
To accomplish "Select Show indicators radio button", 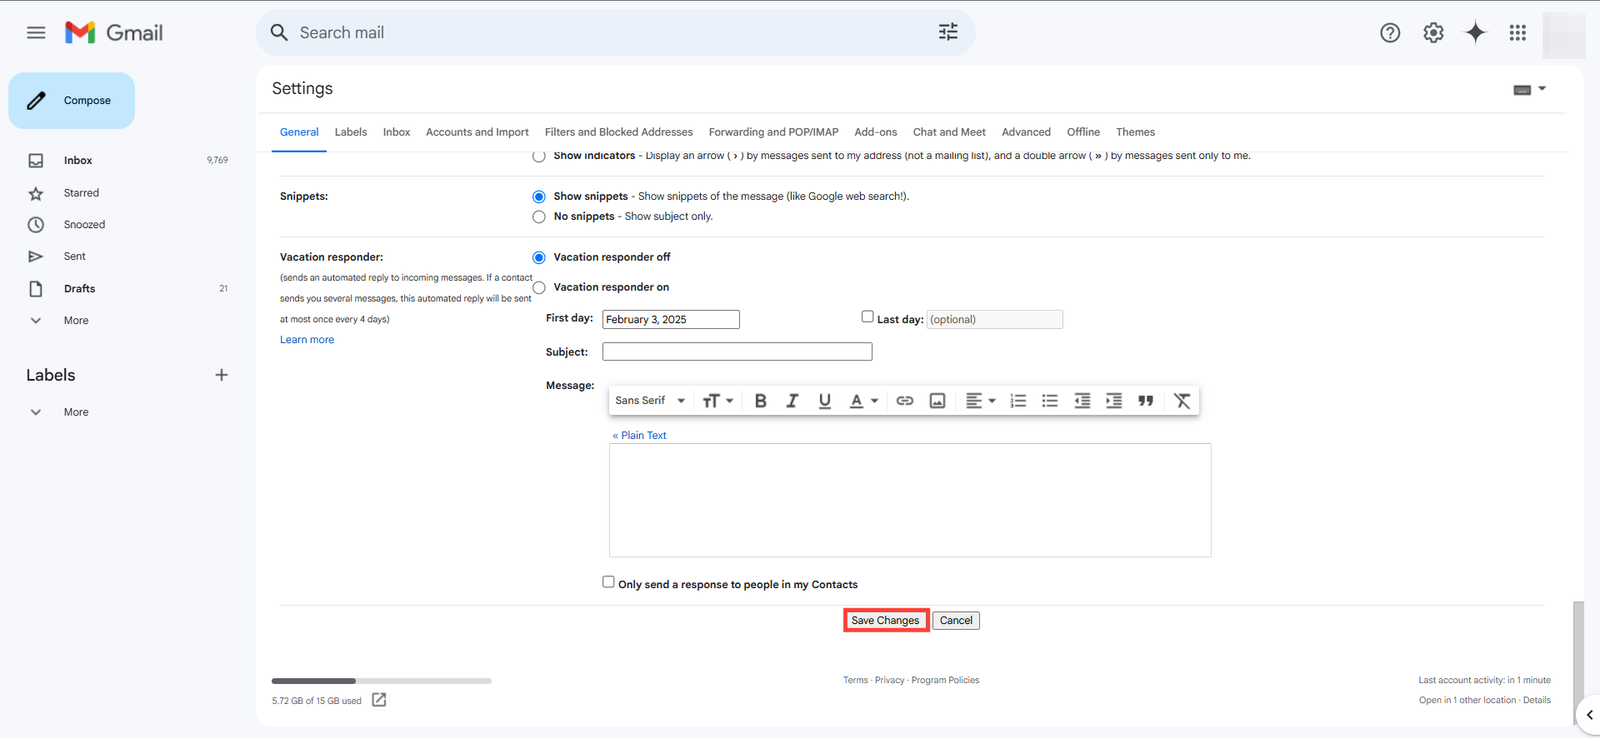I will [539, 156].
